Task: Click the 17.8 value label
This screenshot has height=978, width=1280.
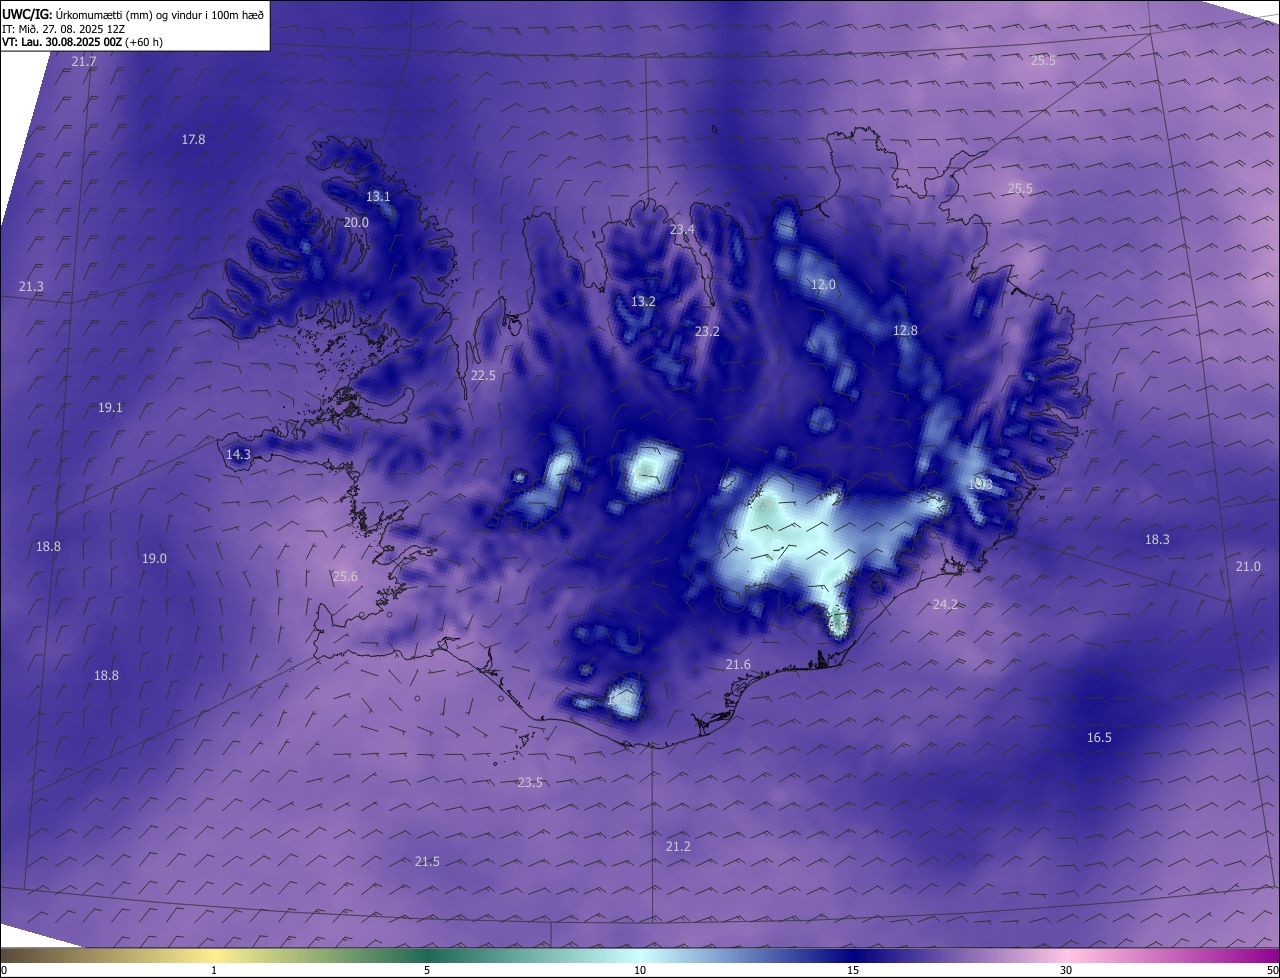Action: point(193,140)
